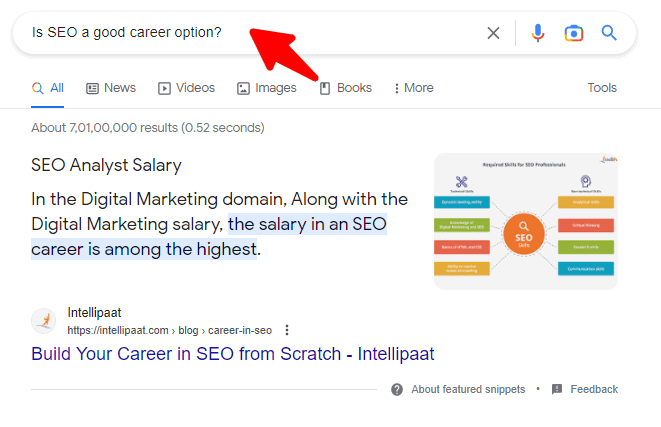Click the question mark featured snippets icon

[x=397, y=389]
